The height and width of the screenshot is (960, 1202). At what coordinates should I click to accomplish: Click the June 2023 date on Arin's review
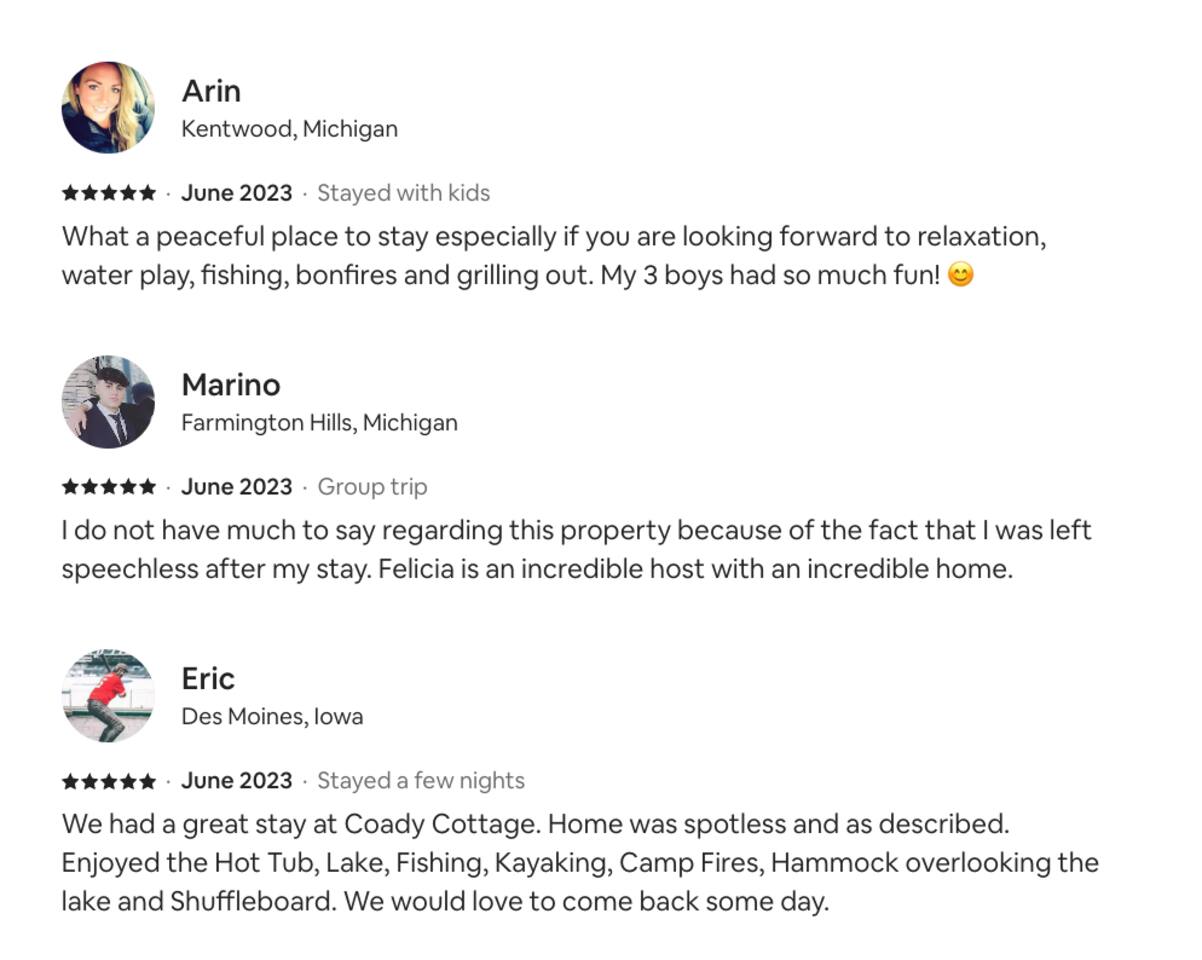(237, 193)
